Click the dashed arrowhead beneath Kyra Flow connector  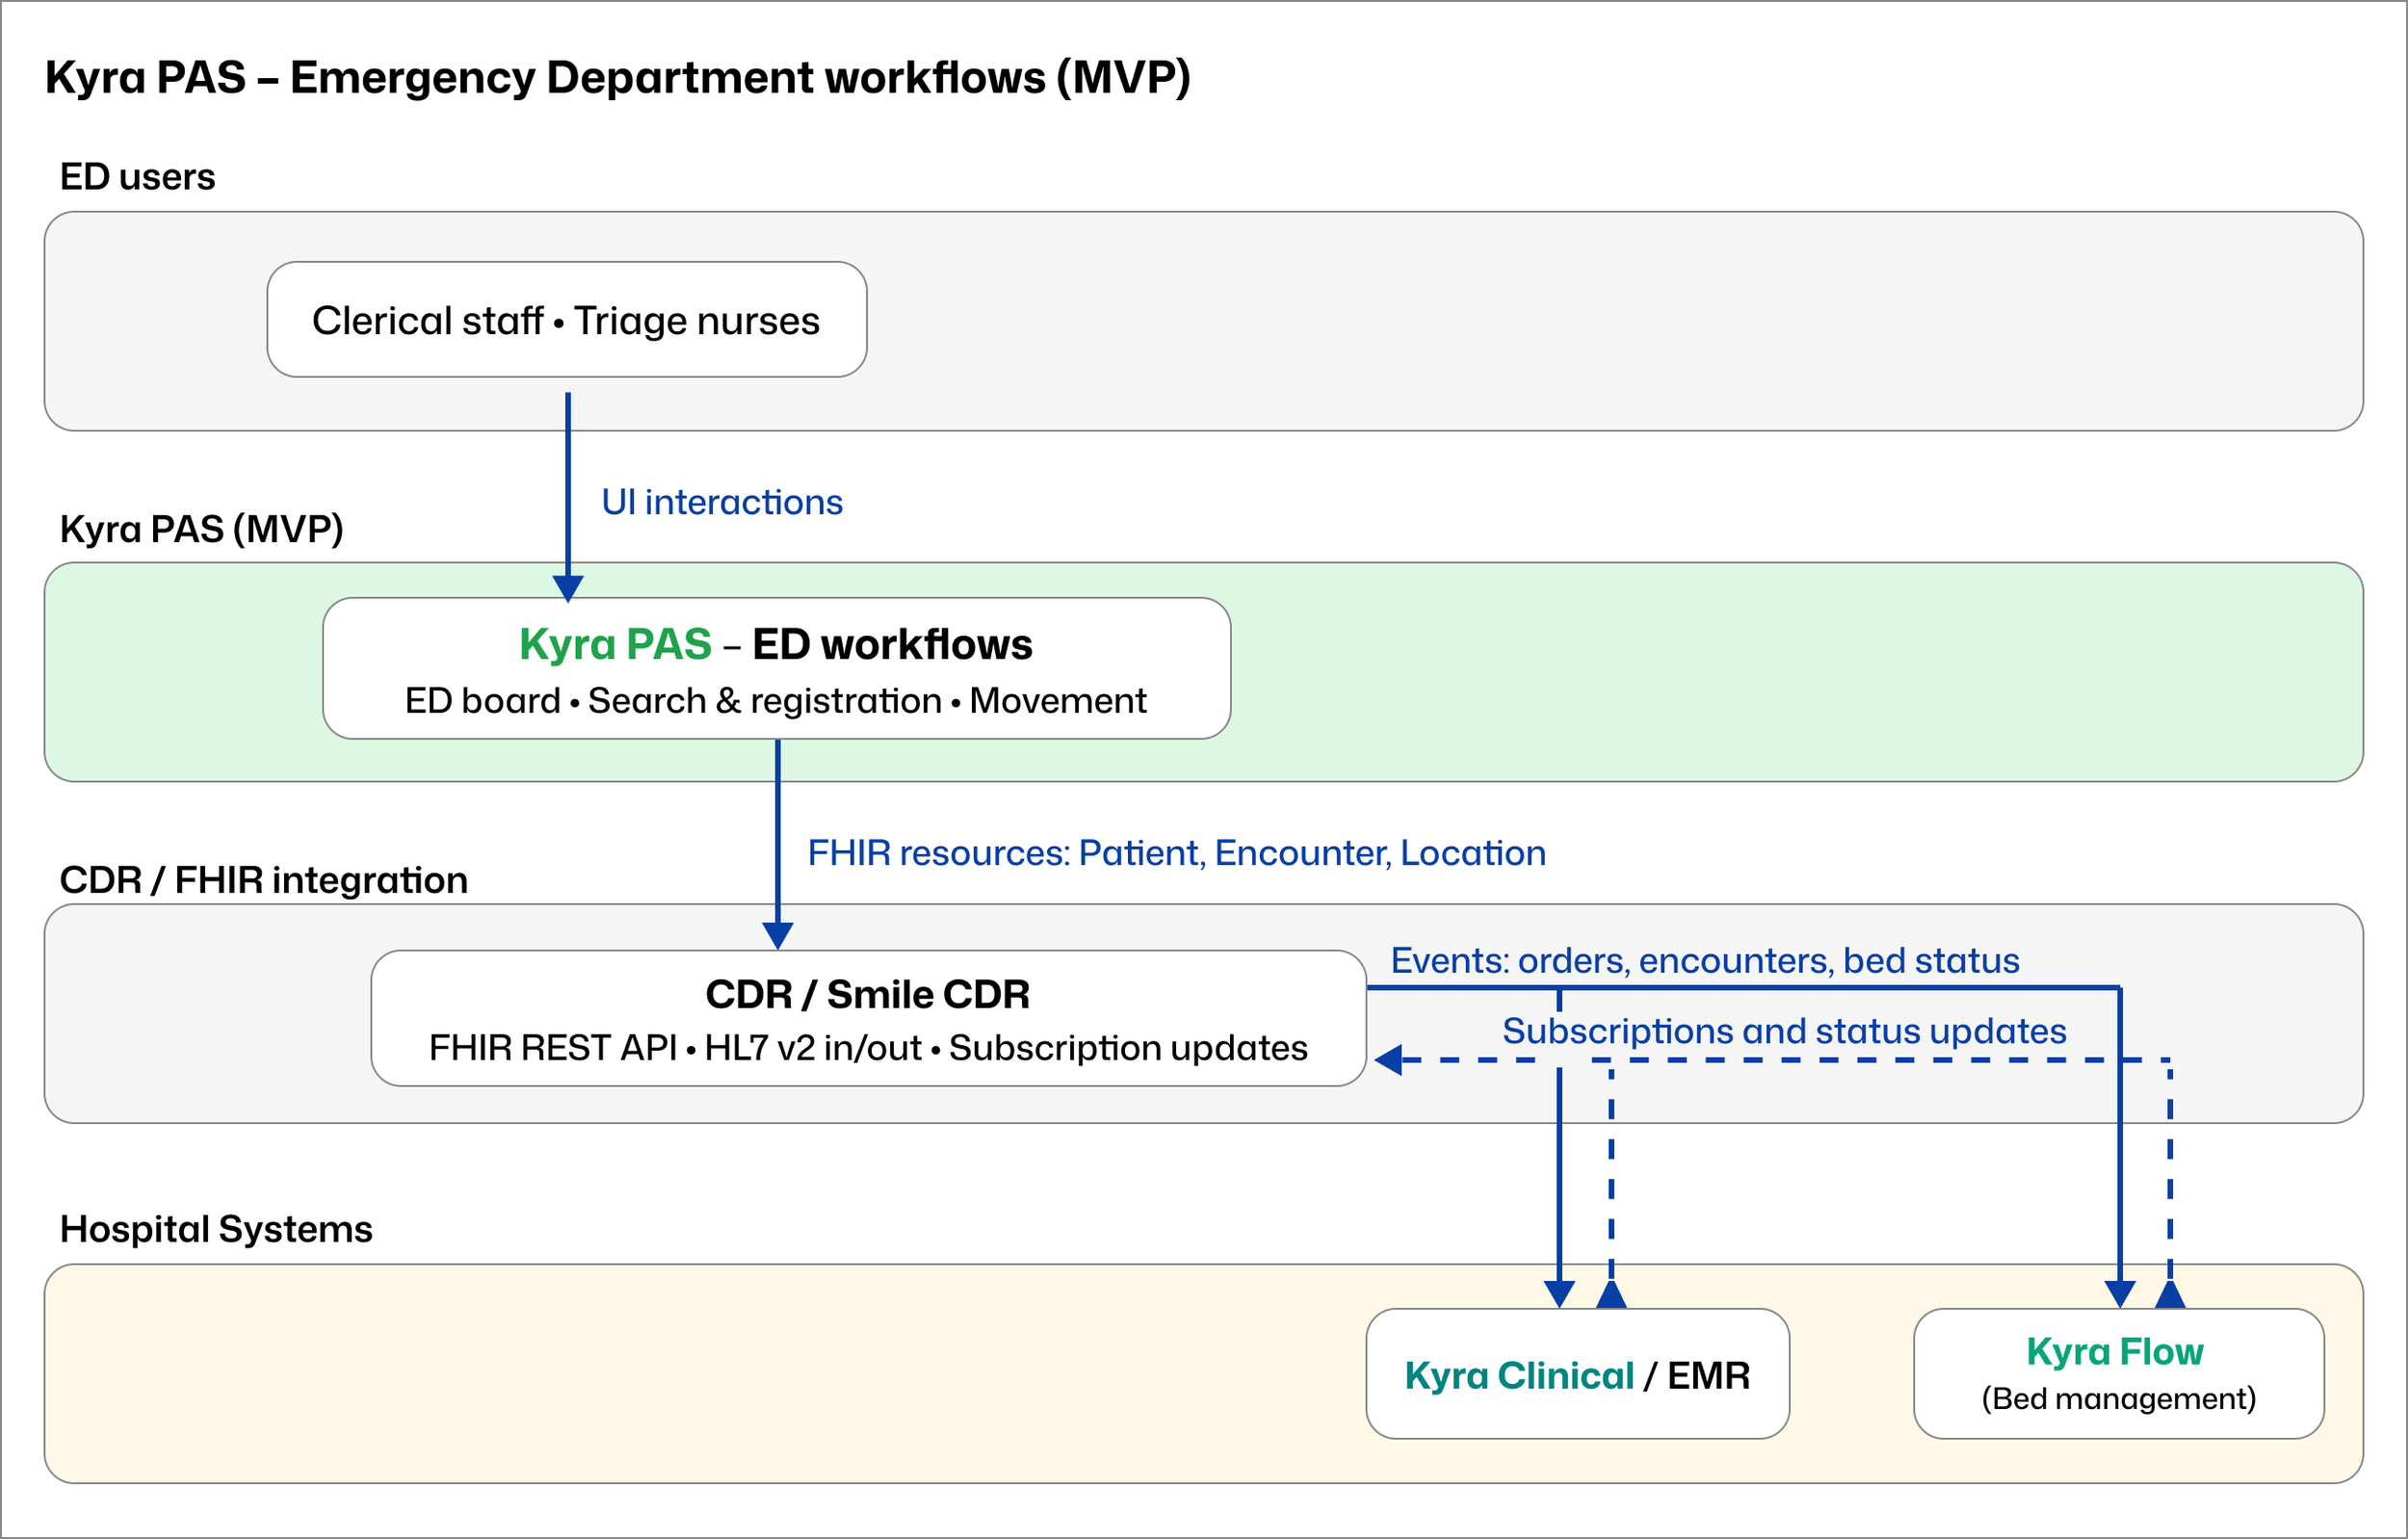coord(2170,1295)
